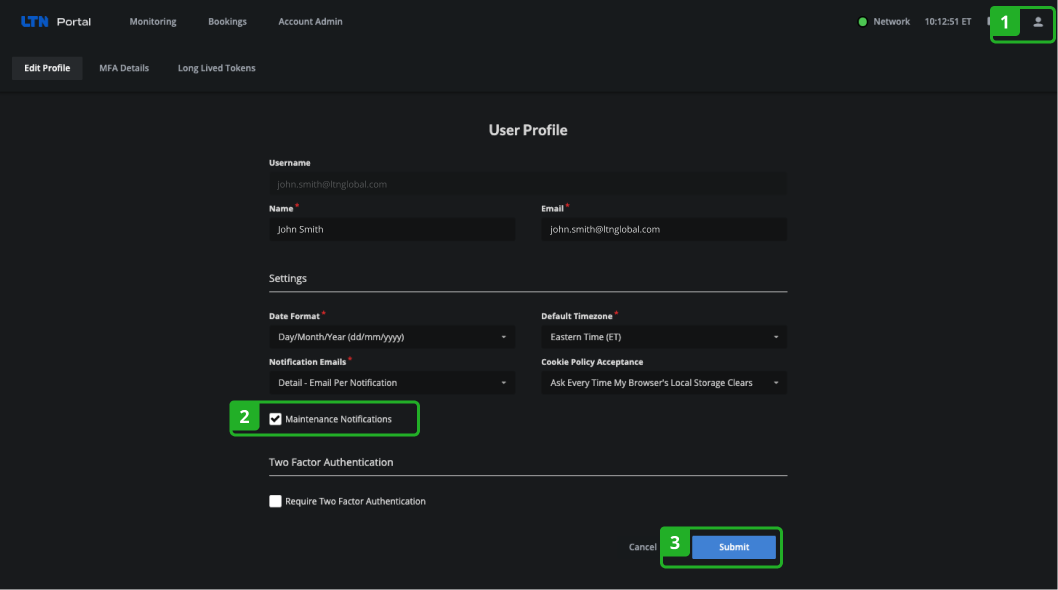Open the Notification Emails dropdown

click(x=392, y=383)
